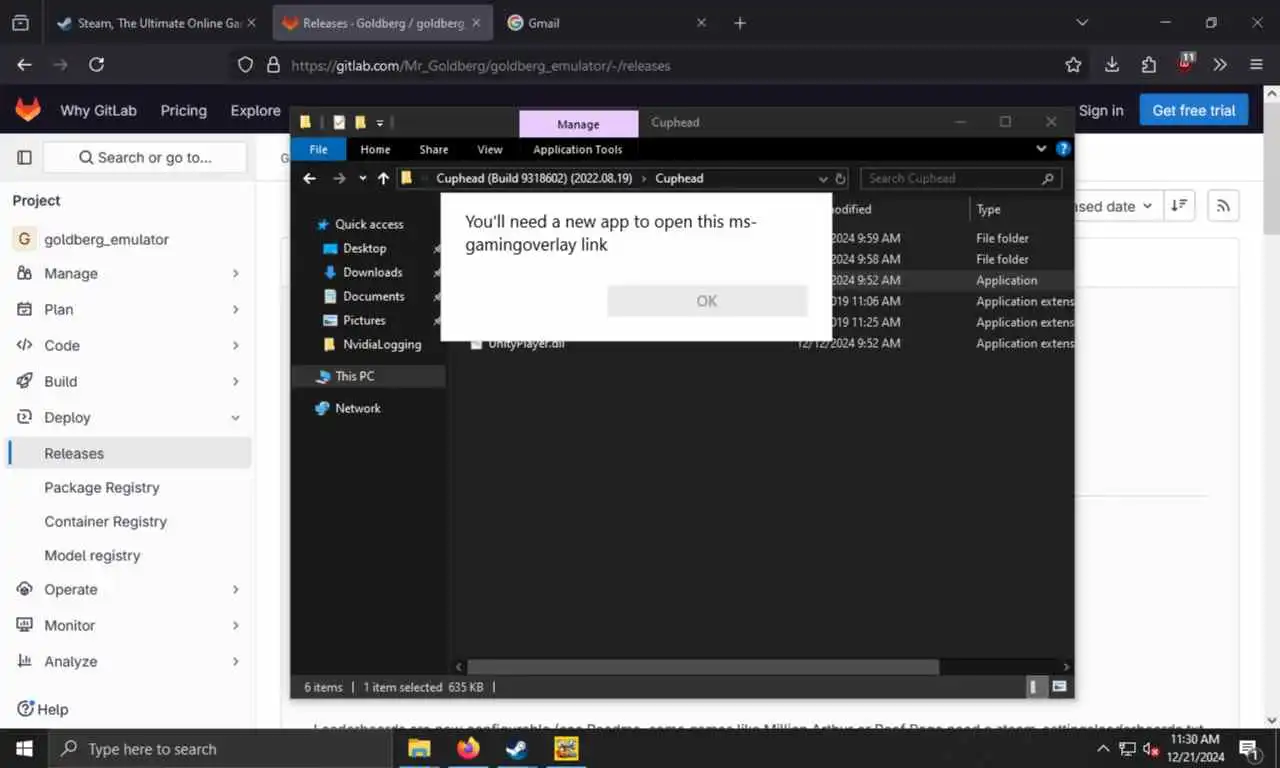Click the Properties icon in Explorer title bar
The height and width of the screenshot is (768, 1280).
339,123
